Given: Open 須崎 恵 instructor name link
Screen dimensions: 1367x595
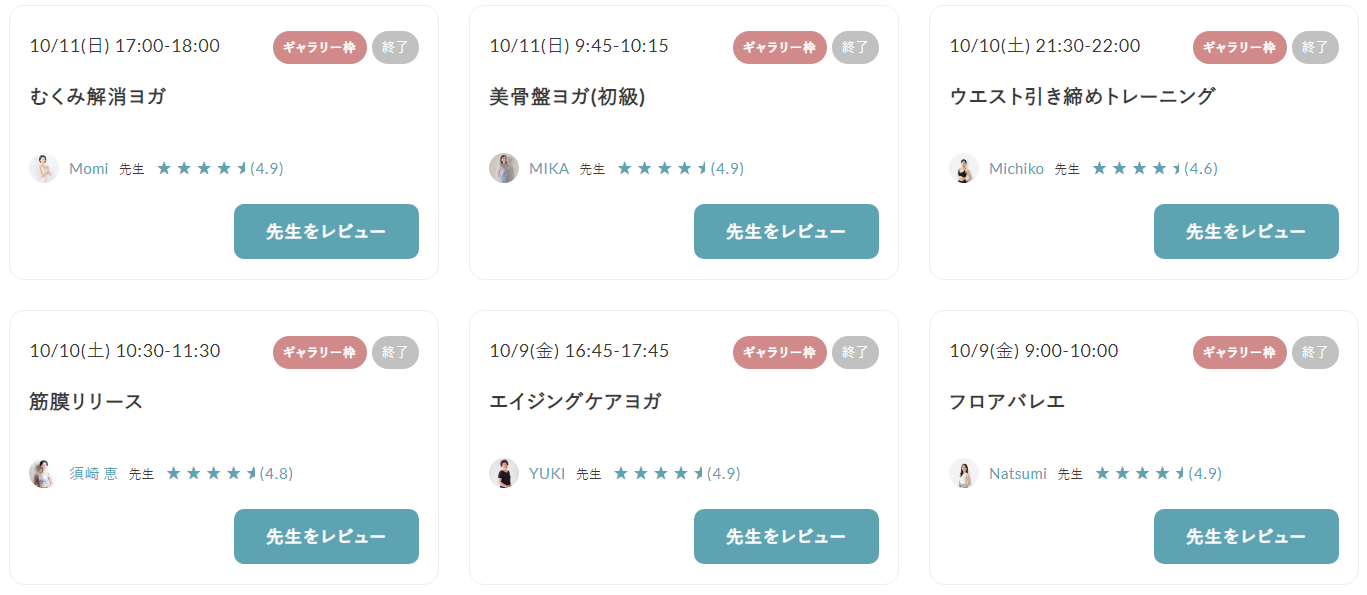Looking at the screenshot, I should pos(93,474).
